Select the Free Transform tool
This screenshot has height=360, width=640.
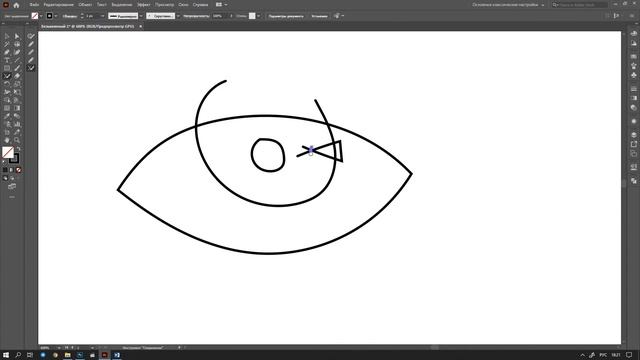click(17, 92)
